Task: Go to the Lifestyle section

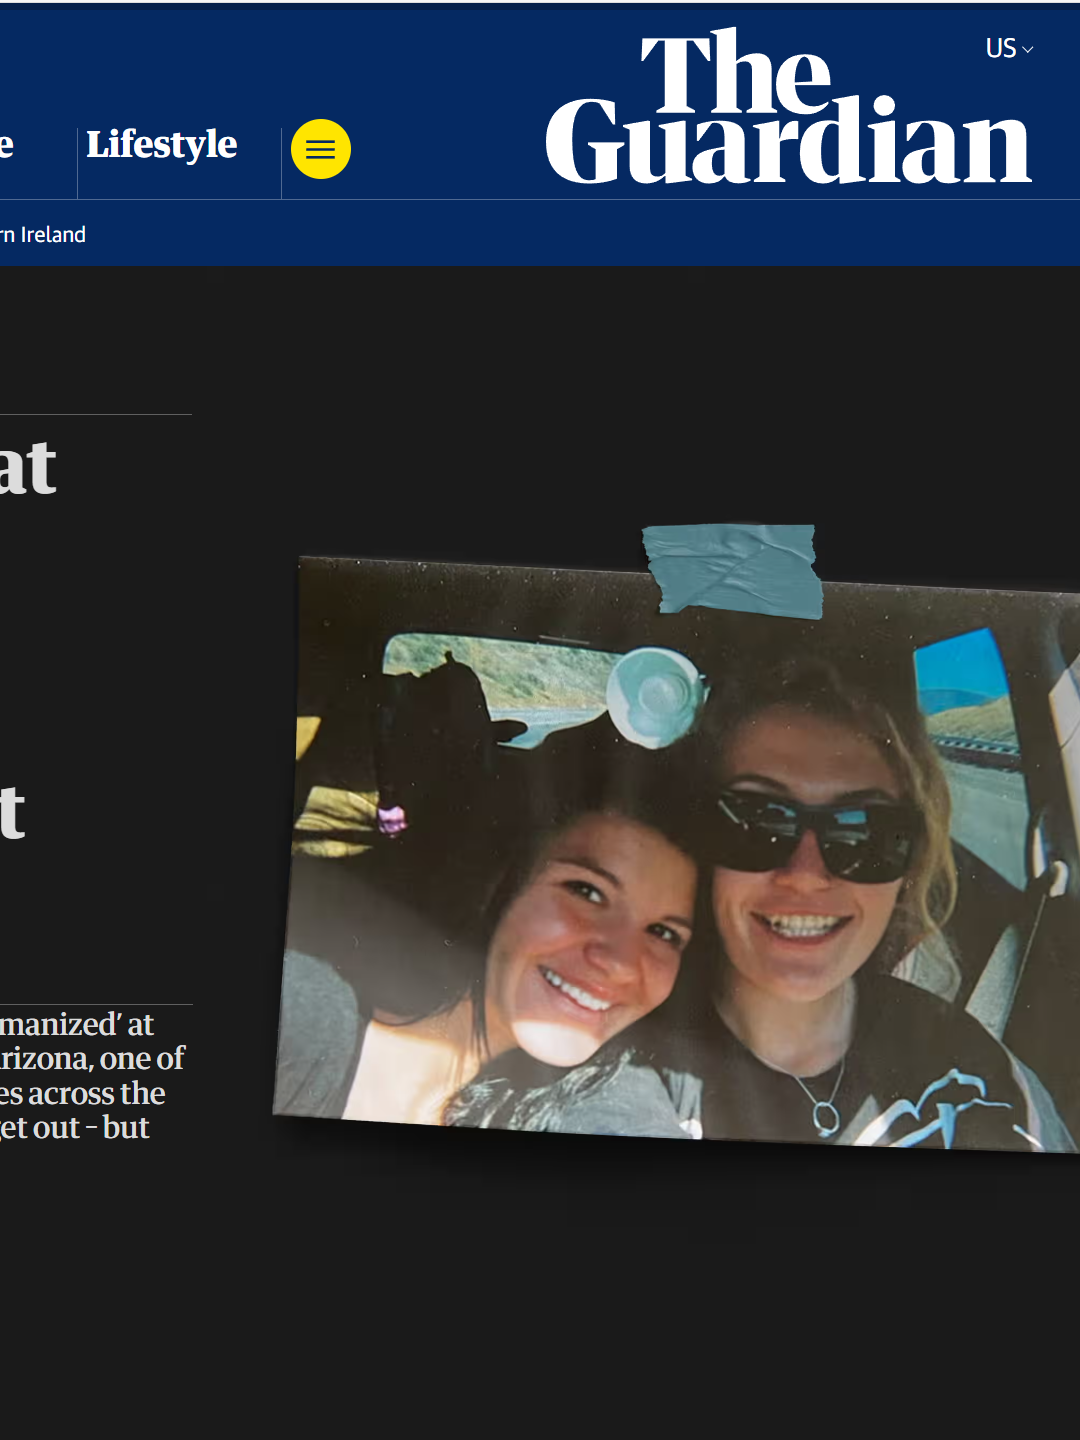Action: pos(162,144)
